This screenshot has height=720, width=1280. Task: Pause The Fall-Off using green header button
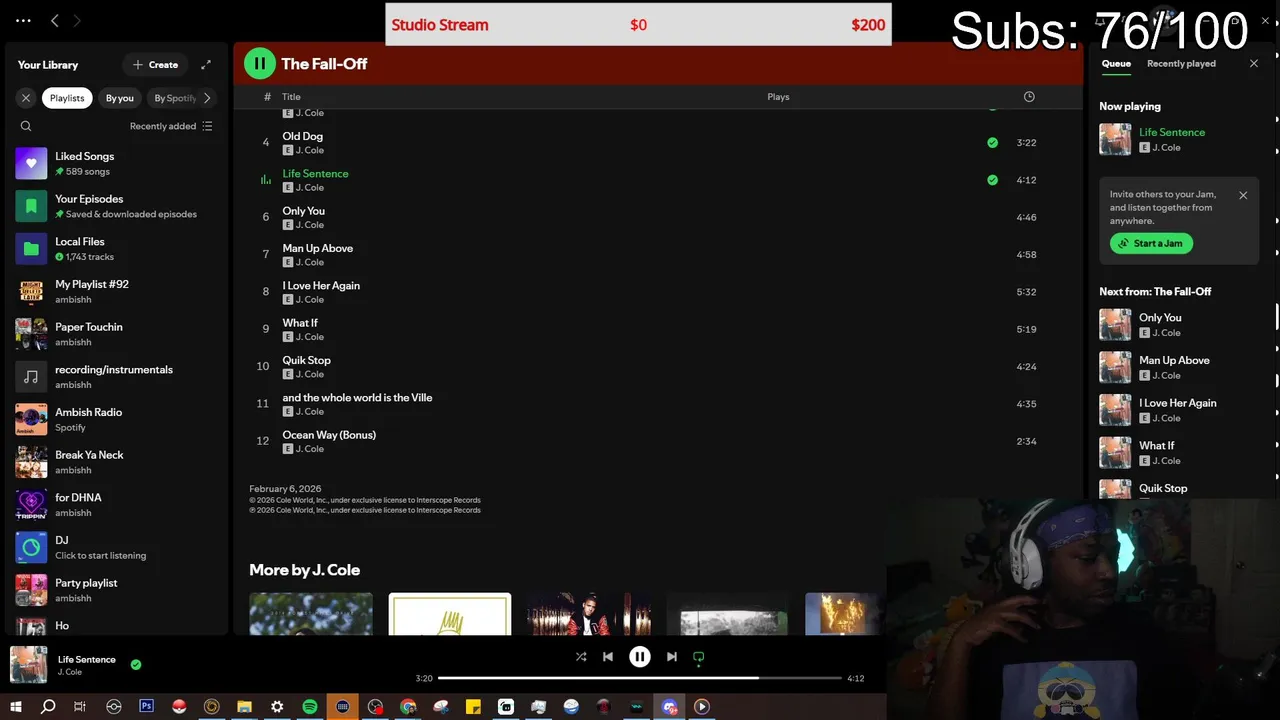(259, 63)
